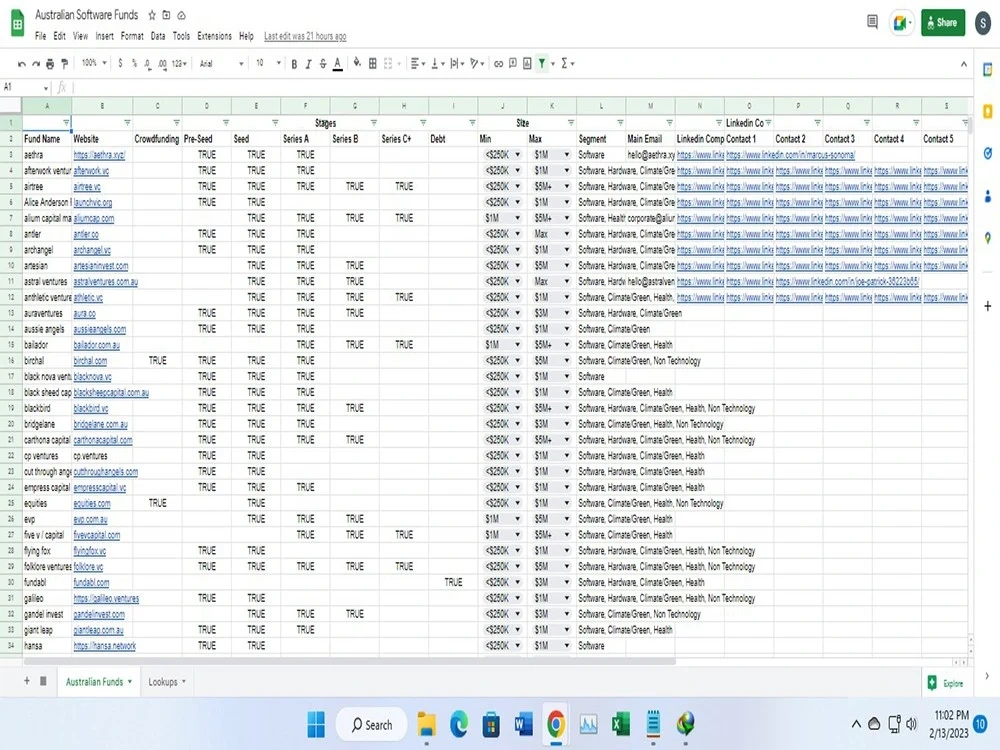Toggle italic formatting
The image size is (1000, 750).
(308, 64)
